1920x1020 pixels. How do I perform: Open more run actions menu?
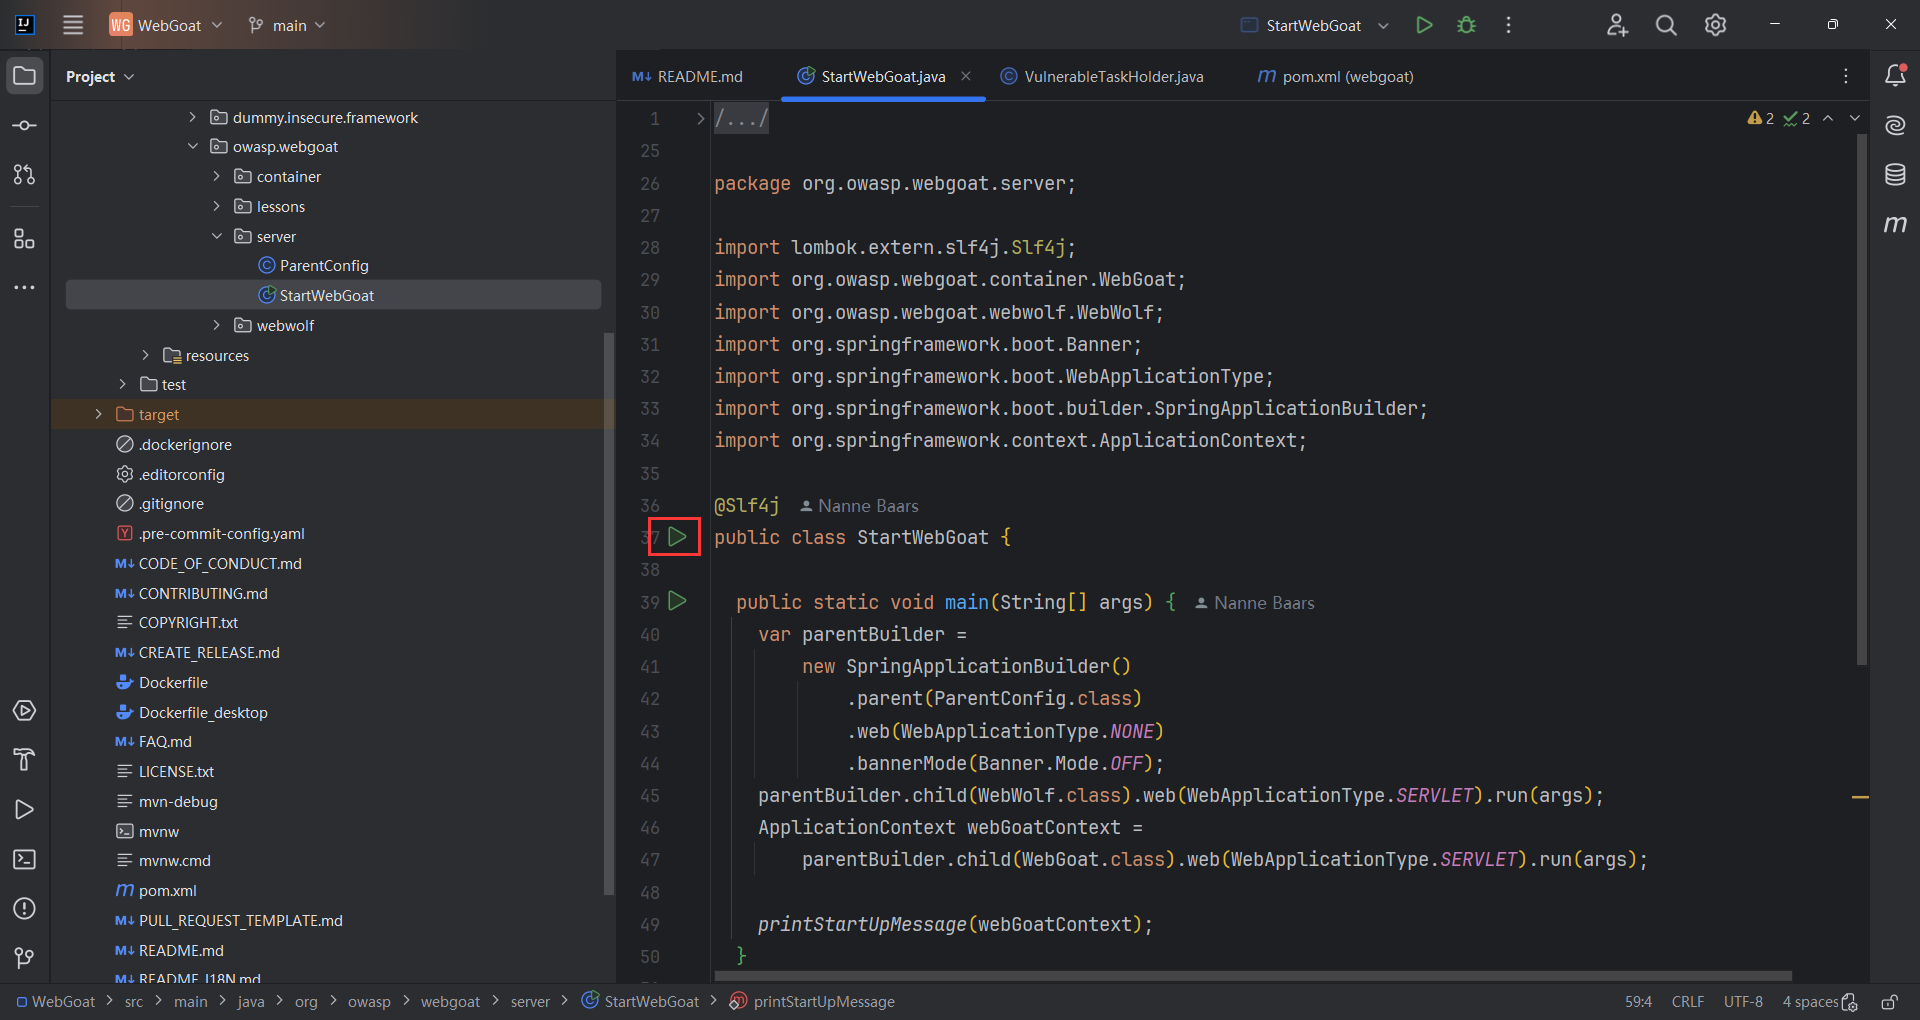click(x=1508, y=25)
